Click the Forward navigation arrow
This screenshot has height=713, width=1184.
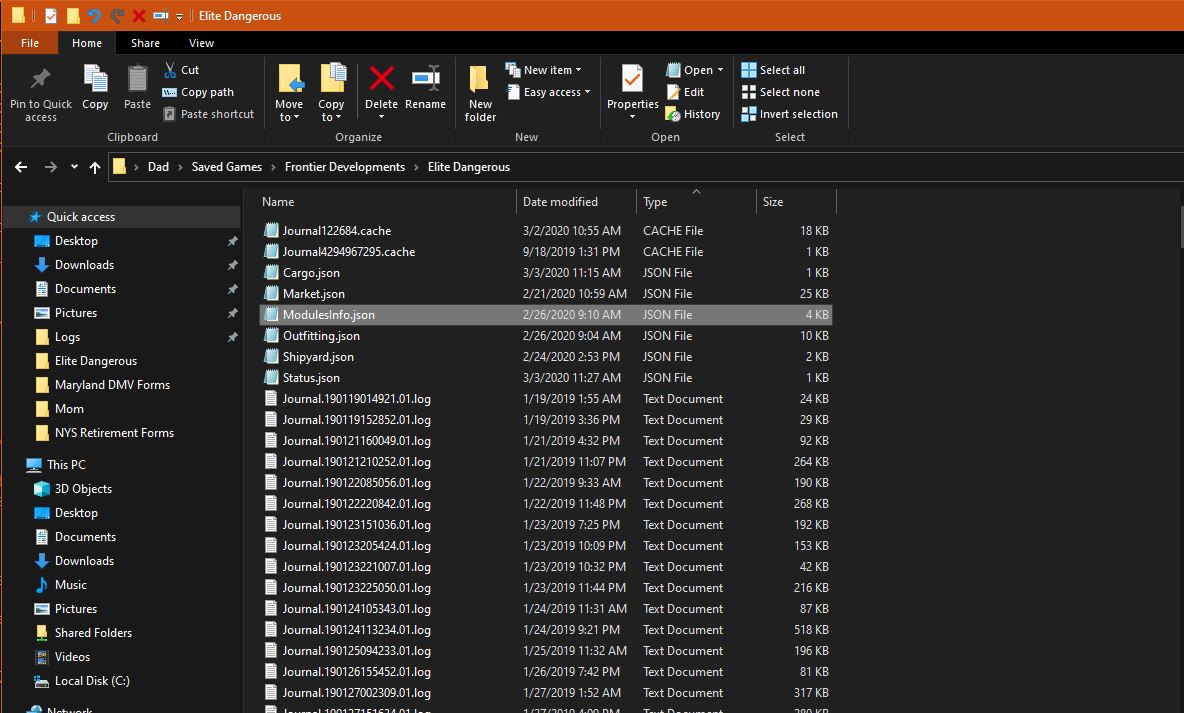click(x=51, y=167)
